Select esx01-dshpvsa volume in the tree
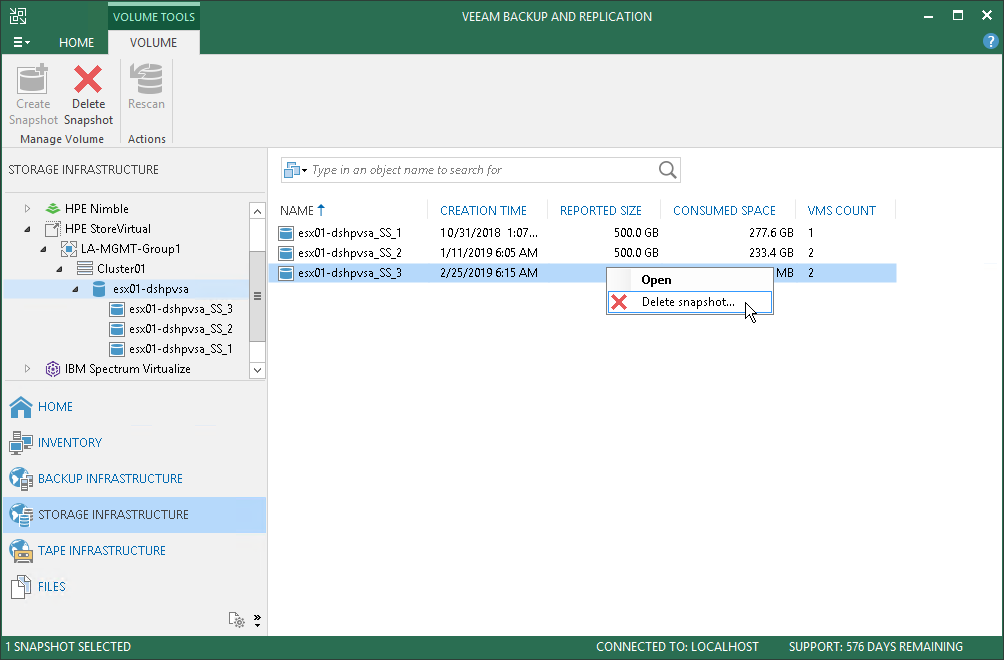 (x=150, y=289)
